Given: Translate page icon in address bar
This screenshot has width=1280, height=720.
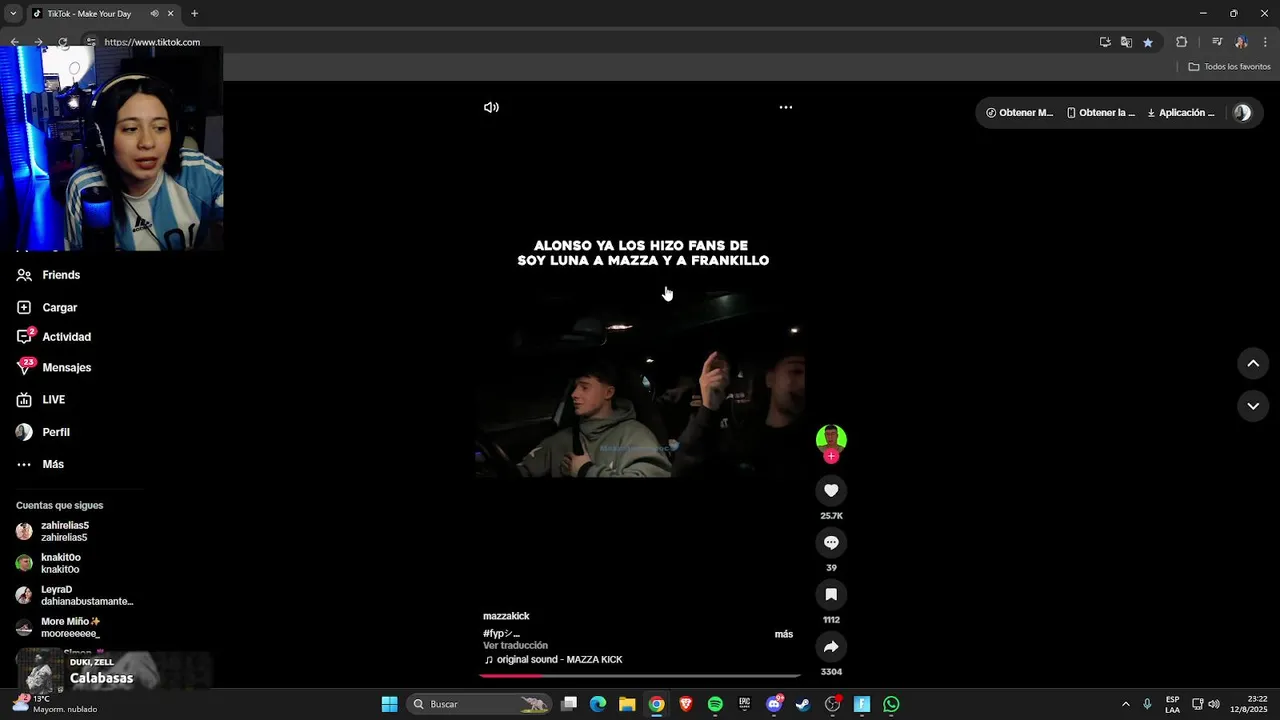Looking at the screenshot, I should (1126, 42).
